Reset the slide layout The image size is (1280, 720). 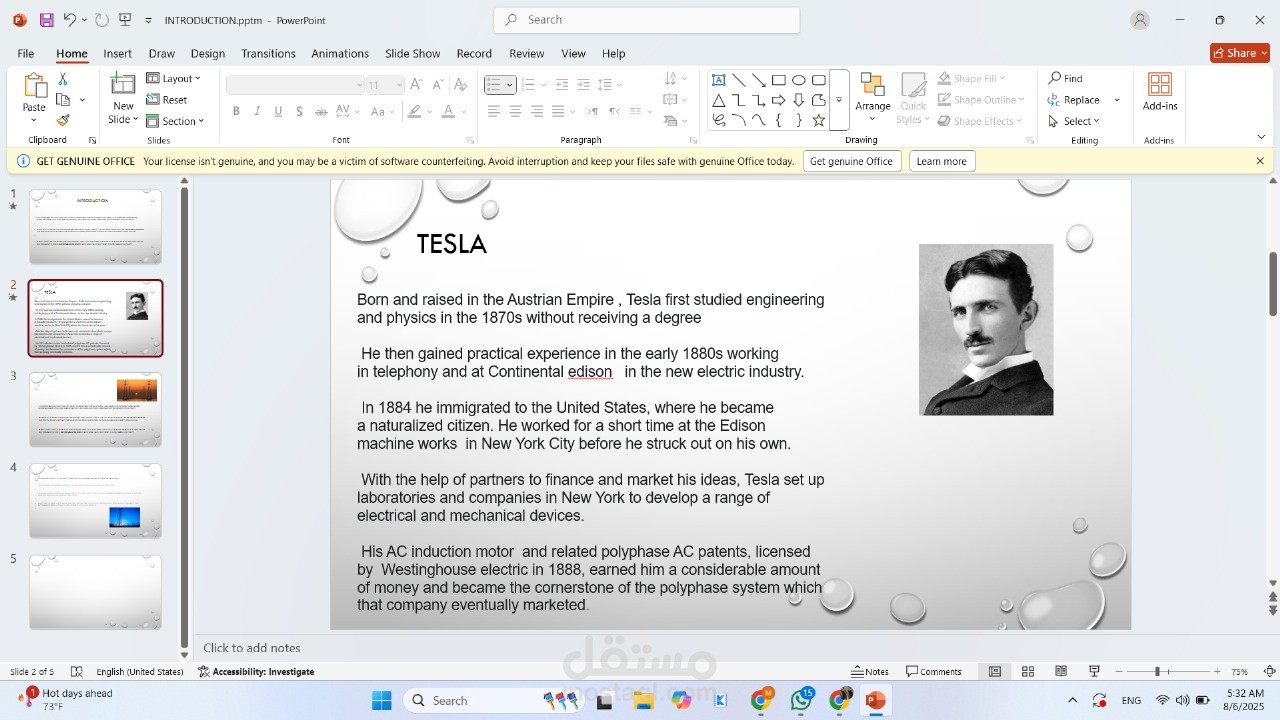tap(167, 100)
